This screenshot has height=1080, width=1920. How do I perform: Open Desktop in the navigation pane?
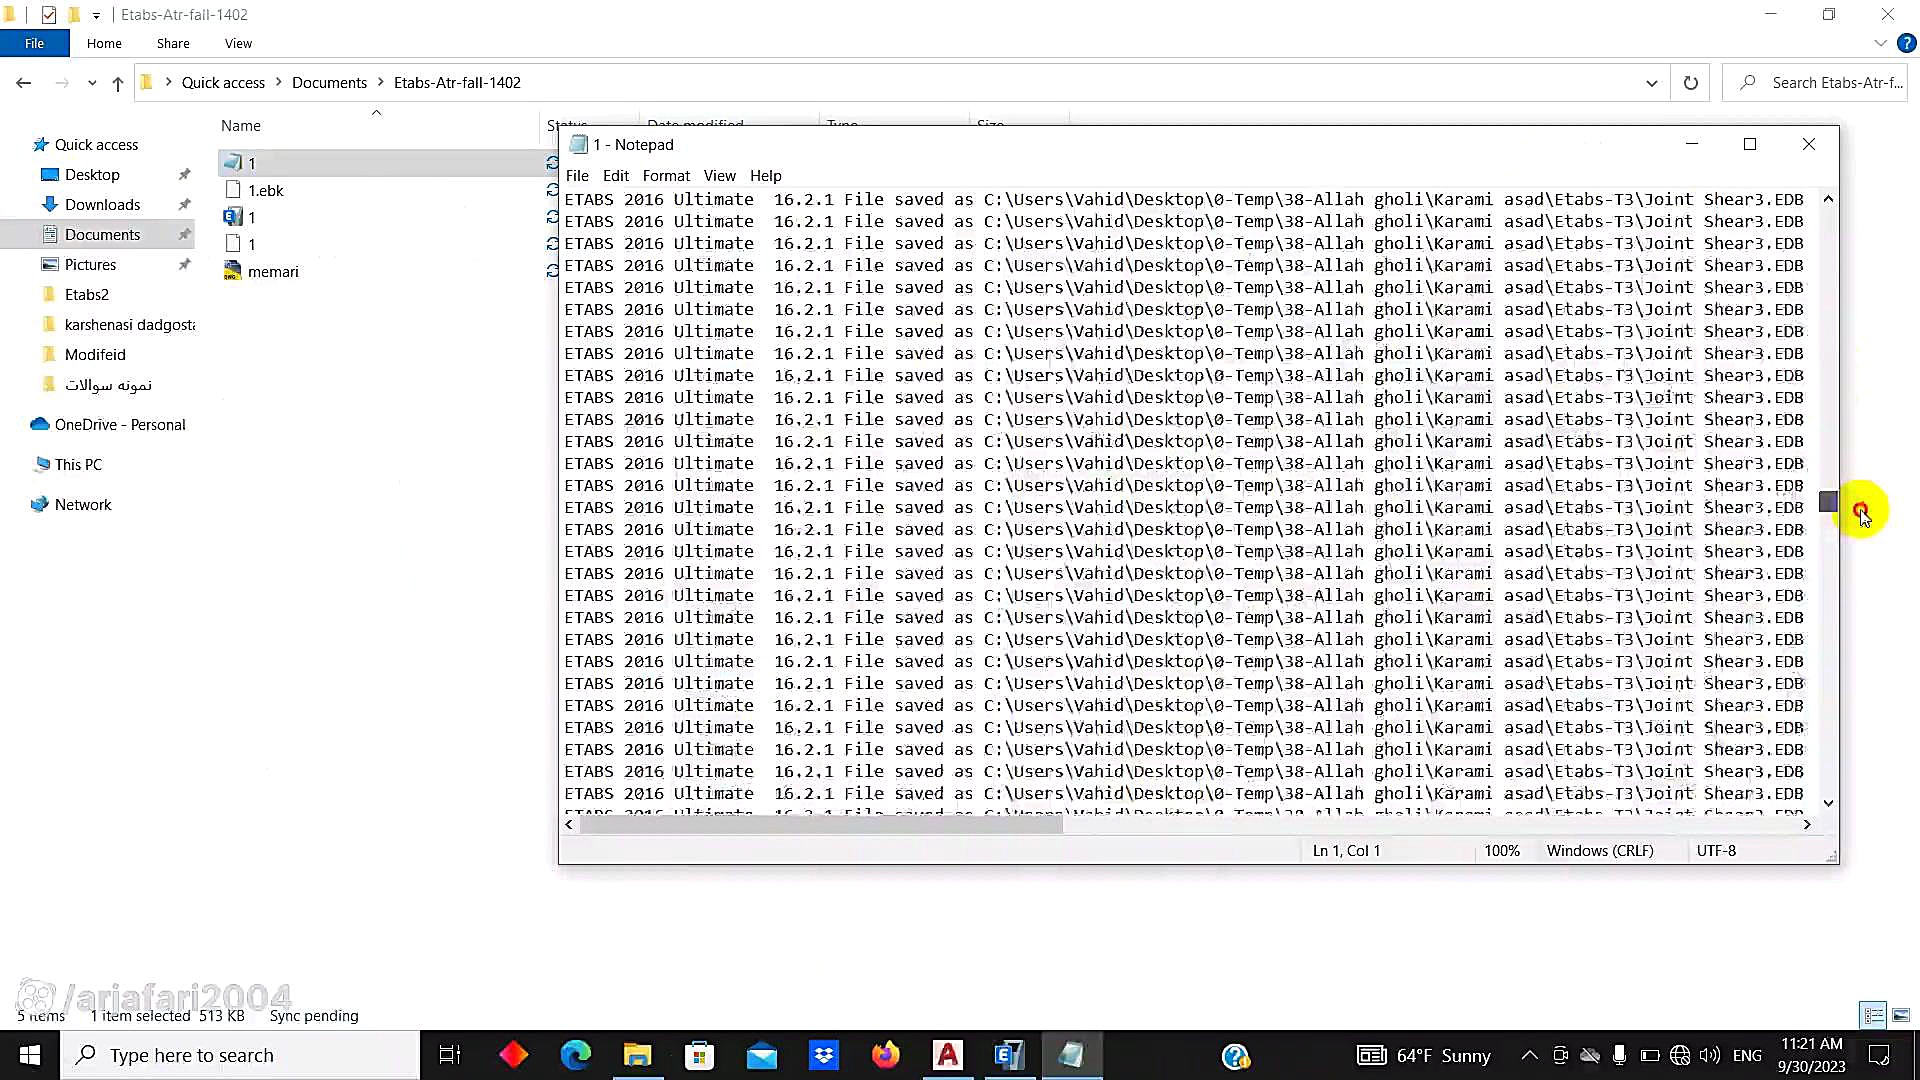click(92, 175)
